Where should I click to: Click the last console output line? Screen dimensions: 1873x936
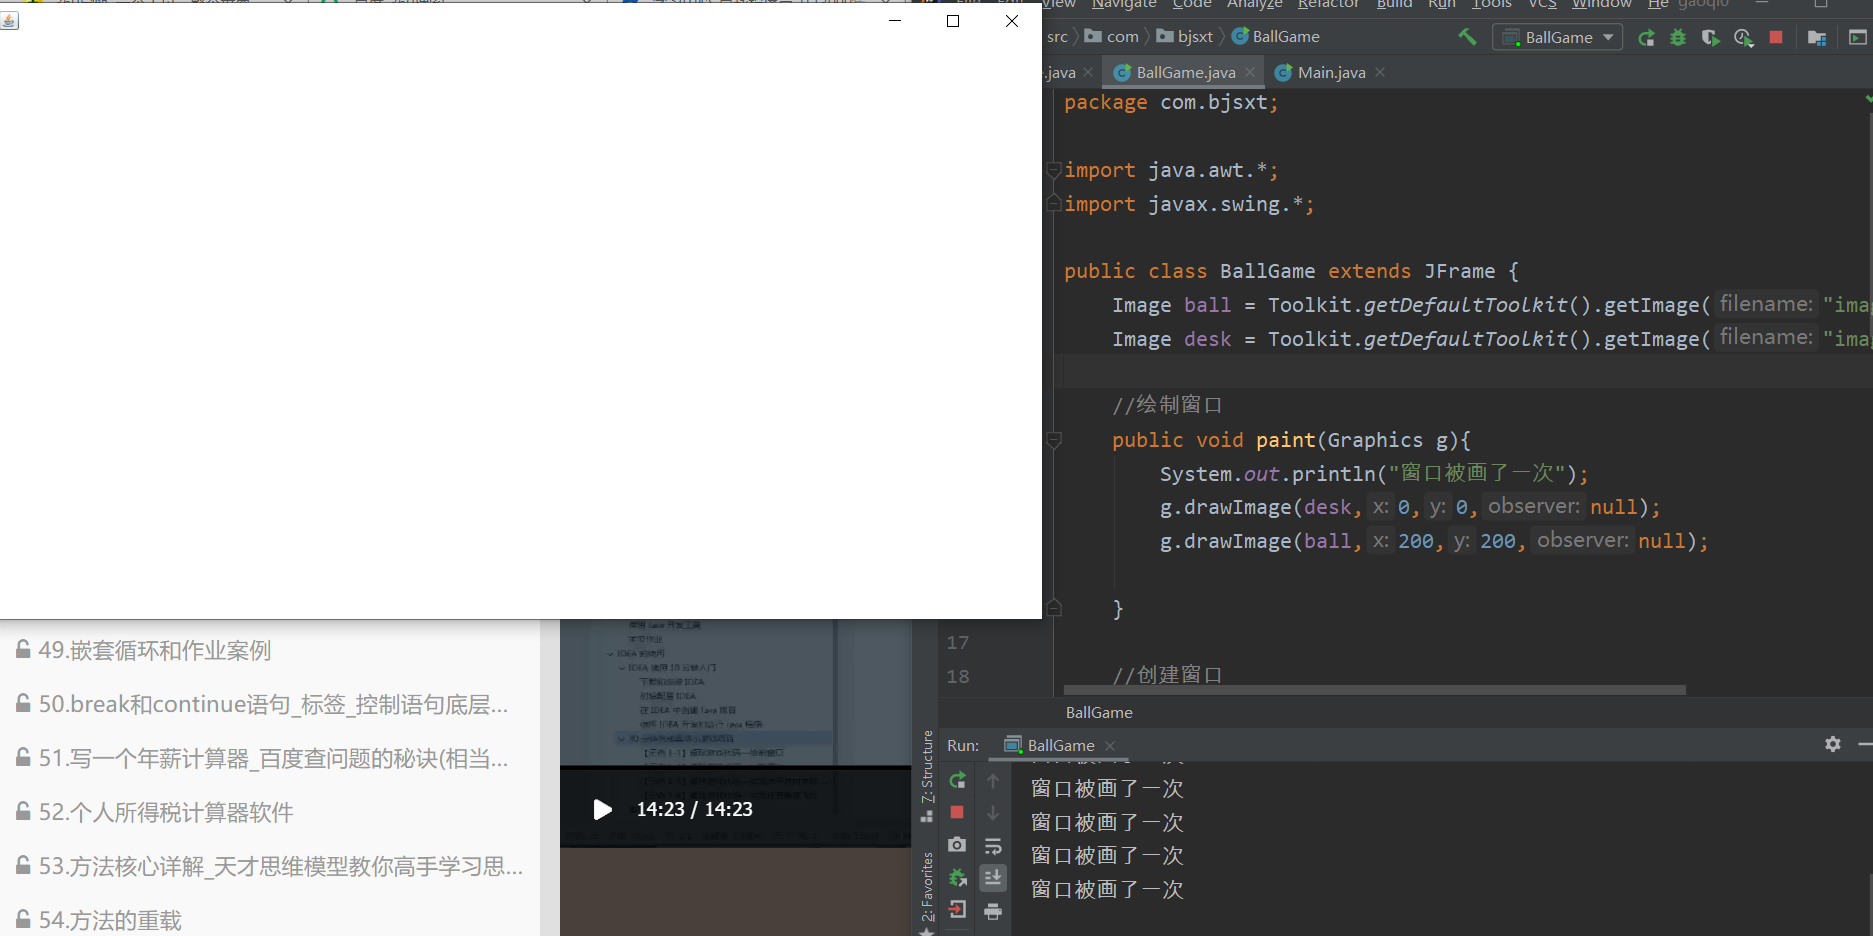(1107, 889)
